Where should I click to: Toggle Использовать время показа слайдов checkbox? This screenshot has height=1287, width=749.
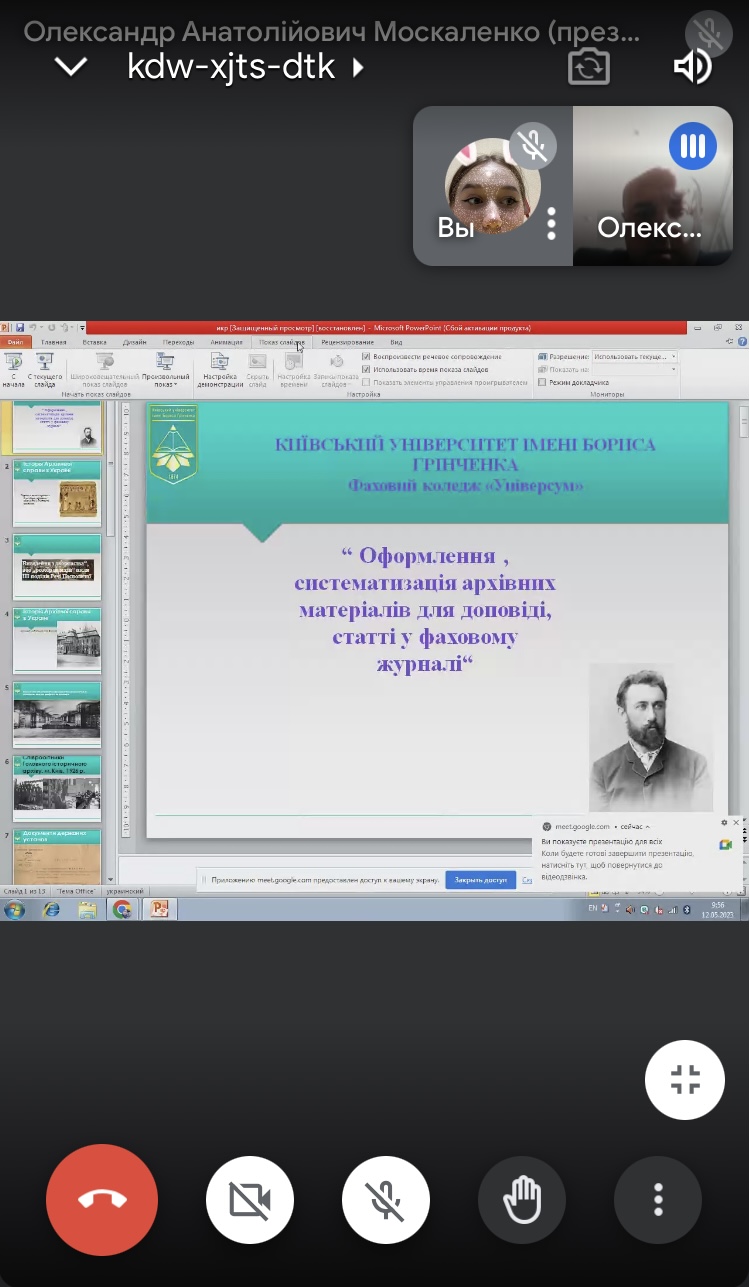(366, 369)
